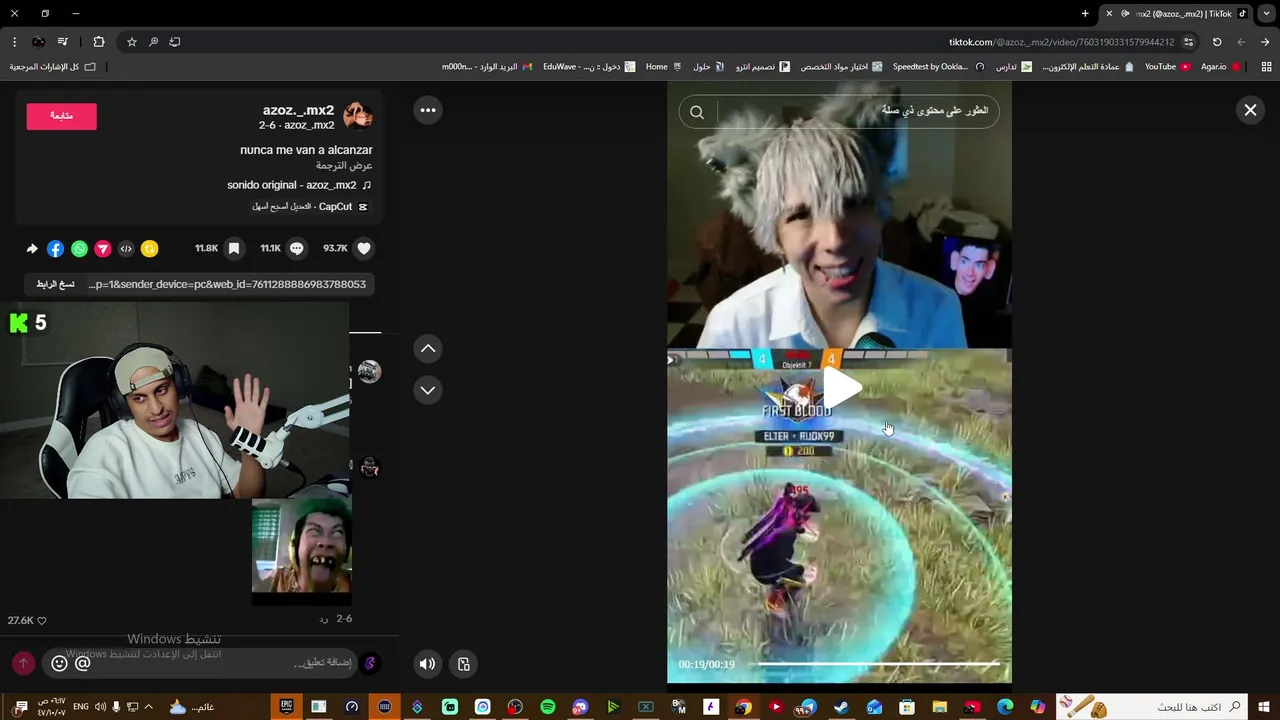This screenshot has width=1280, height=720.
Task: Open the volume icon in the system tray
Action: pyautogui.click(x=100, y=707)
